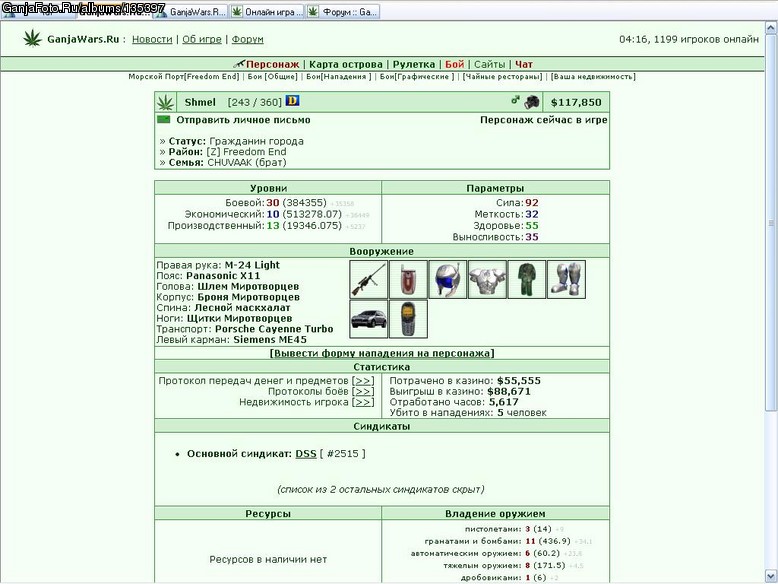This screenshot has height=584, width=778.
Task: Click the Panasonic X11 phone item icon
Action: (x=408, y=279)
